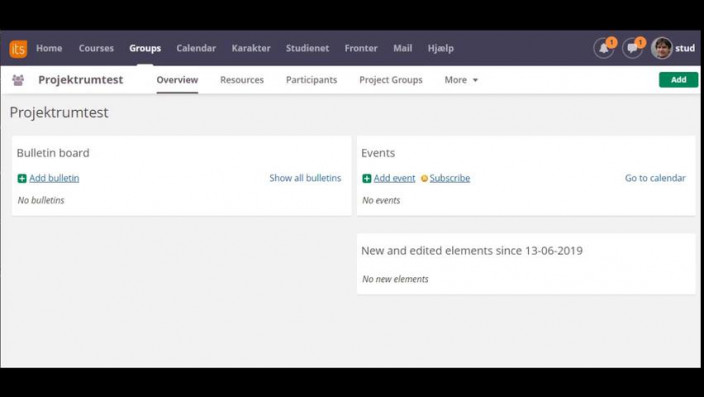
Task: Click the yellow Subscribe feed icon
Action: tap(424, 178)
